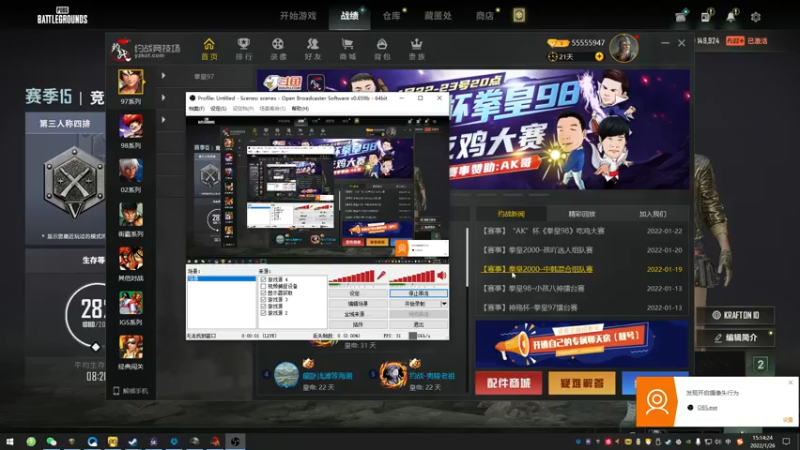Open WeChat from the taskbar
Image resolution: width=800 pixels, height=450 pixels.
[51, 441]
